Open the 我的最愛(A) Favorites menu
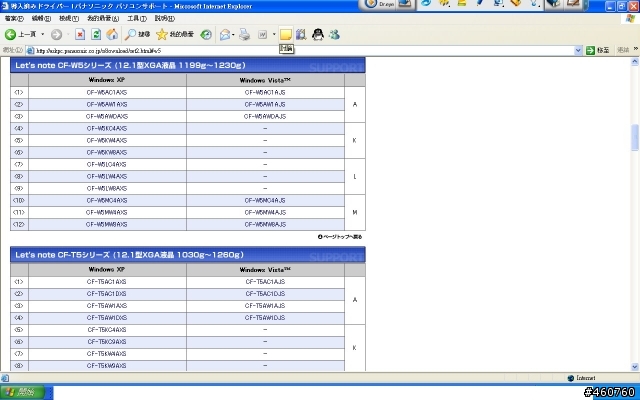 (x=103, y=18)
